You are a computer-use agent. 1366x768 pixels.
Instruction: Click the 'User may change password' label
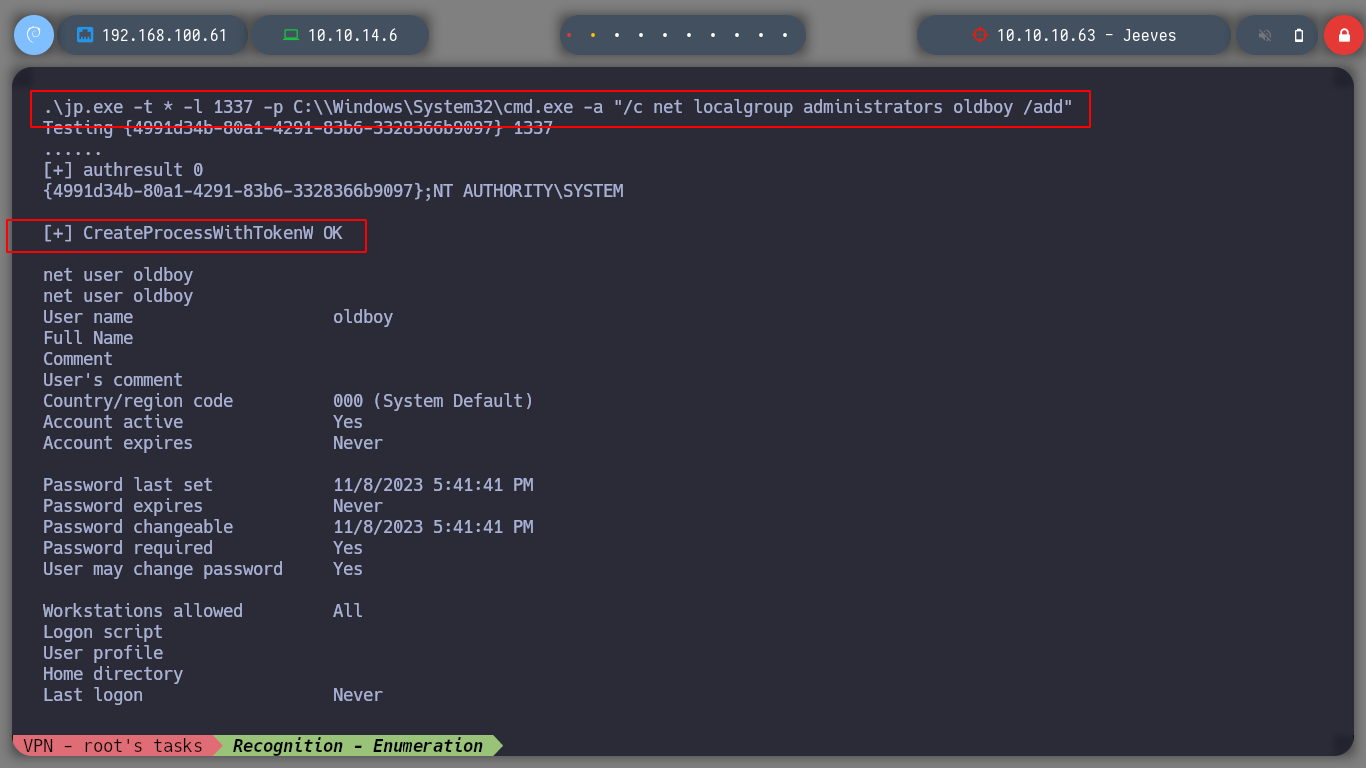click(x=163, y=569)
